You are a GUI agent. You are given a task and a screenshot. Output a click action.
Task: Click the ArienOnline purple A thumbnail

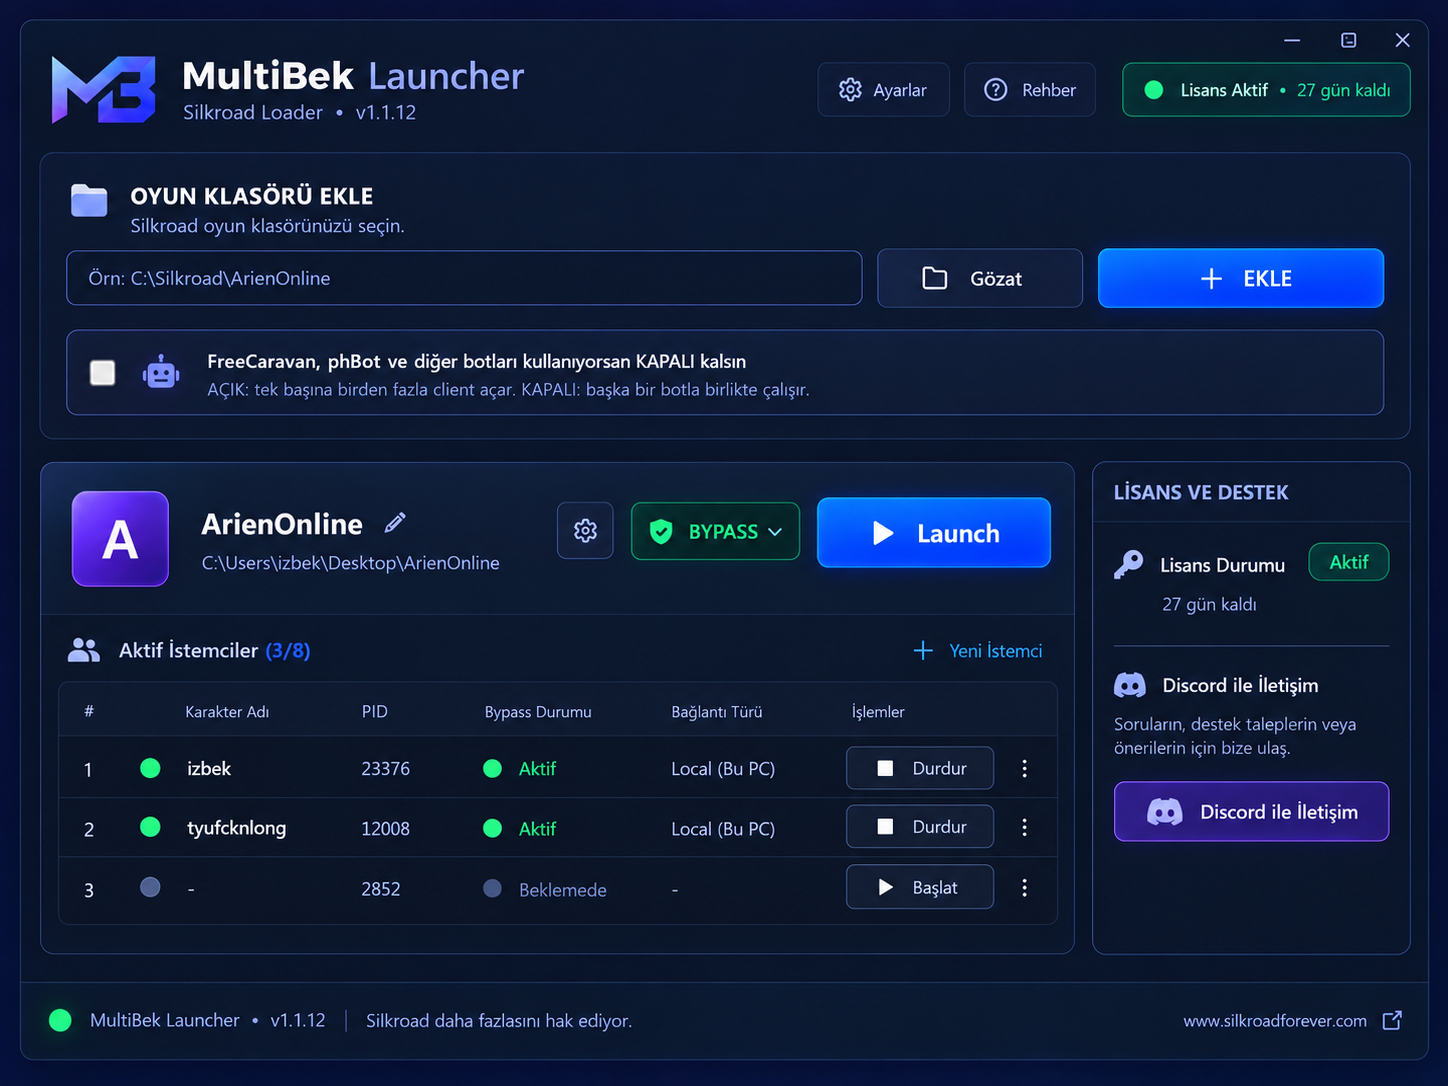120,538
